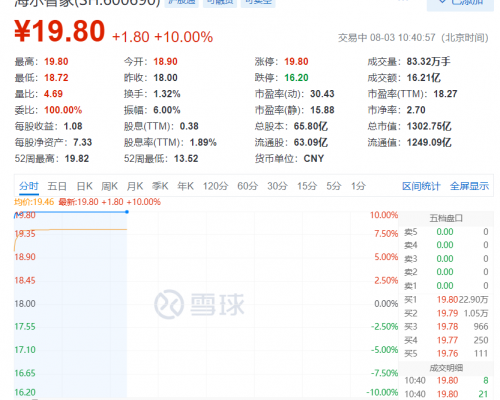Image resolution: width=500 pixels, height=400 pixels.
Task: Switch to the 五日 five-day chart tab
Action: [x=57, y=186]
